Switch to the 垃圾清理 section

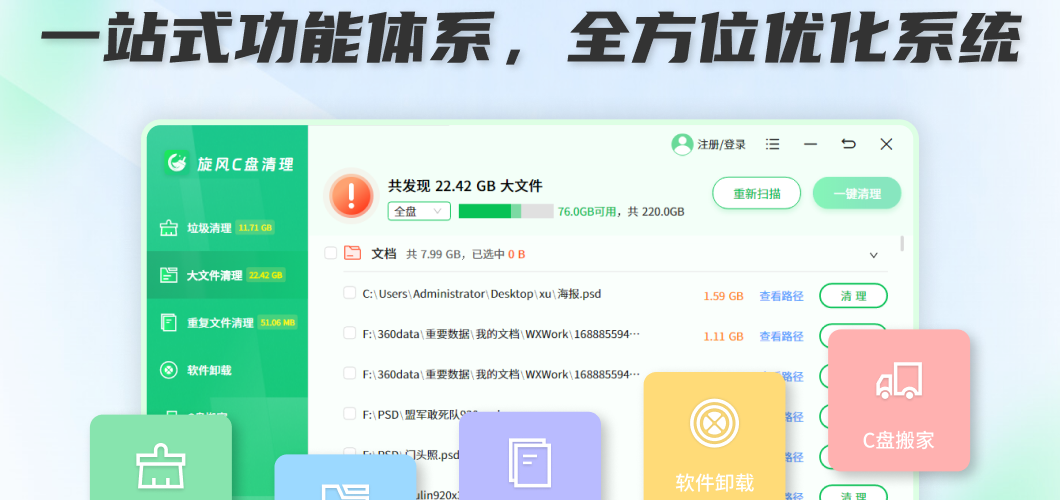click(x=227, y=228)
